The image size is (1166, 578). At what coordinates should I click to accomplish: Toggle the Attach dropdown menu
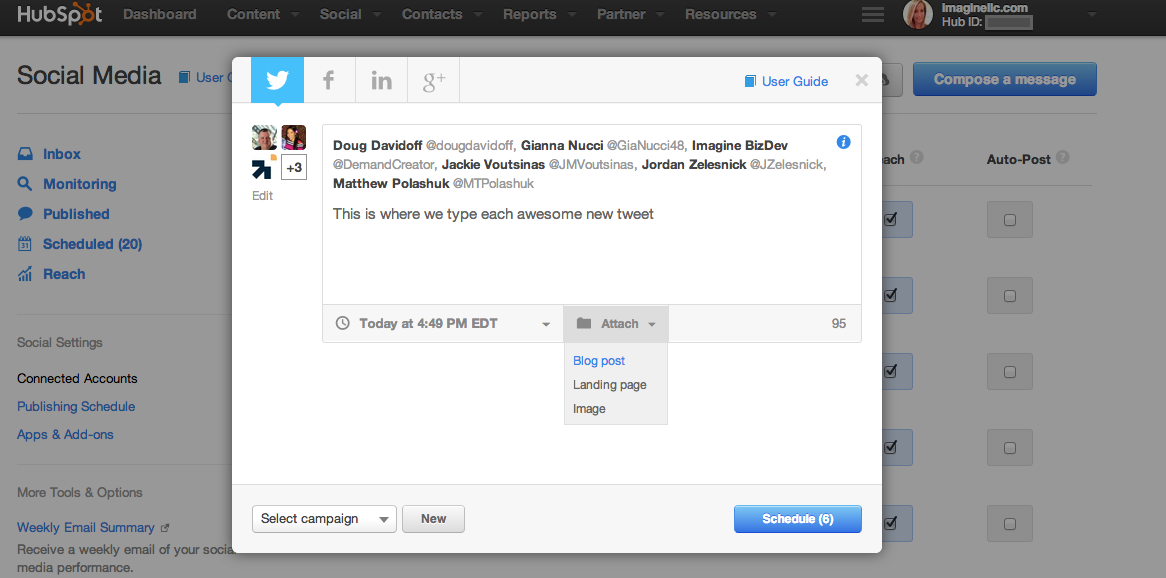616,324
